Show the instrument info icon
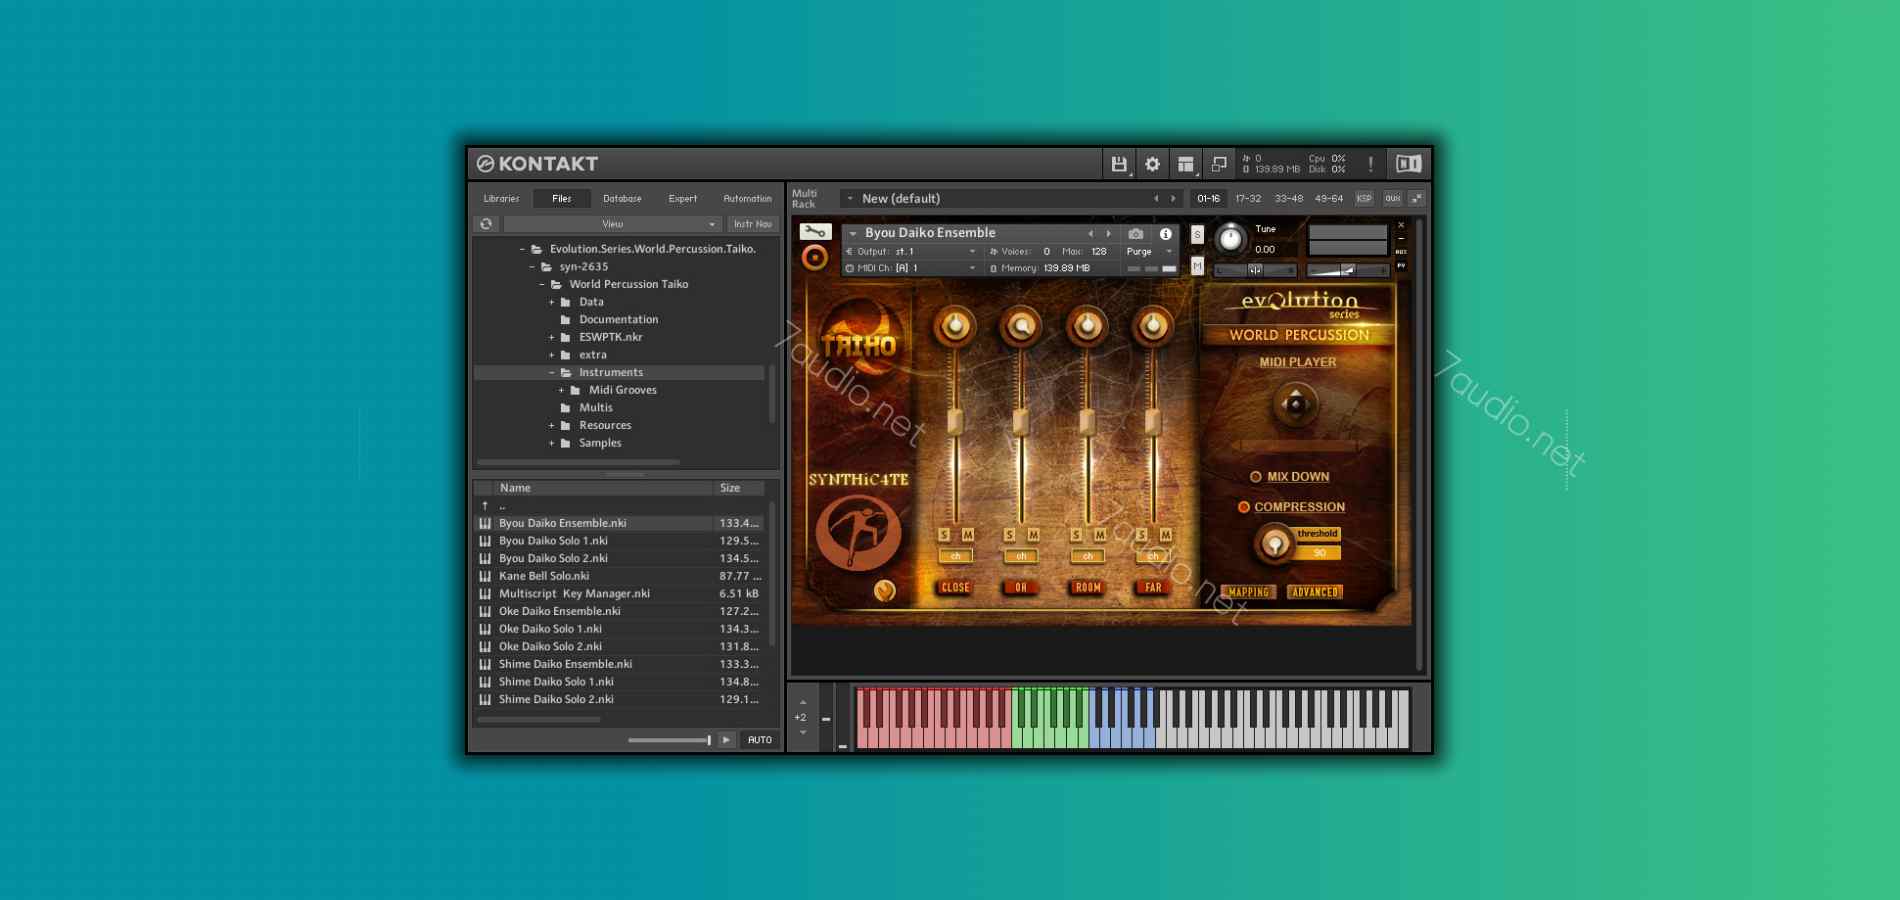 tap(1165, 233)
